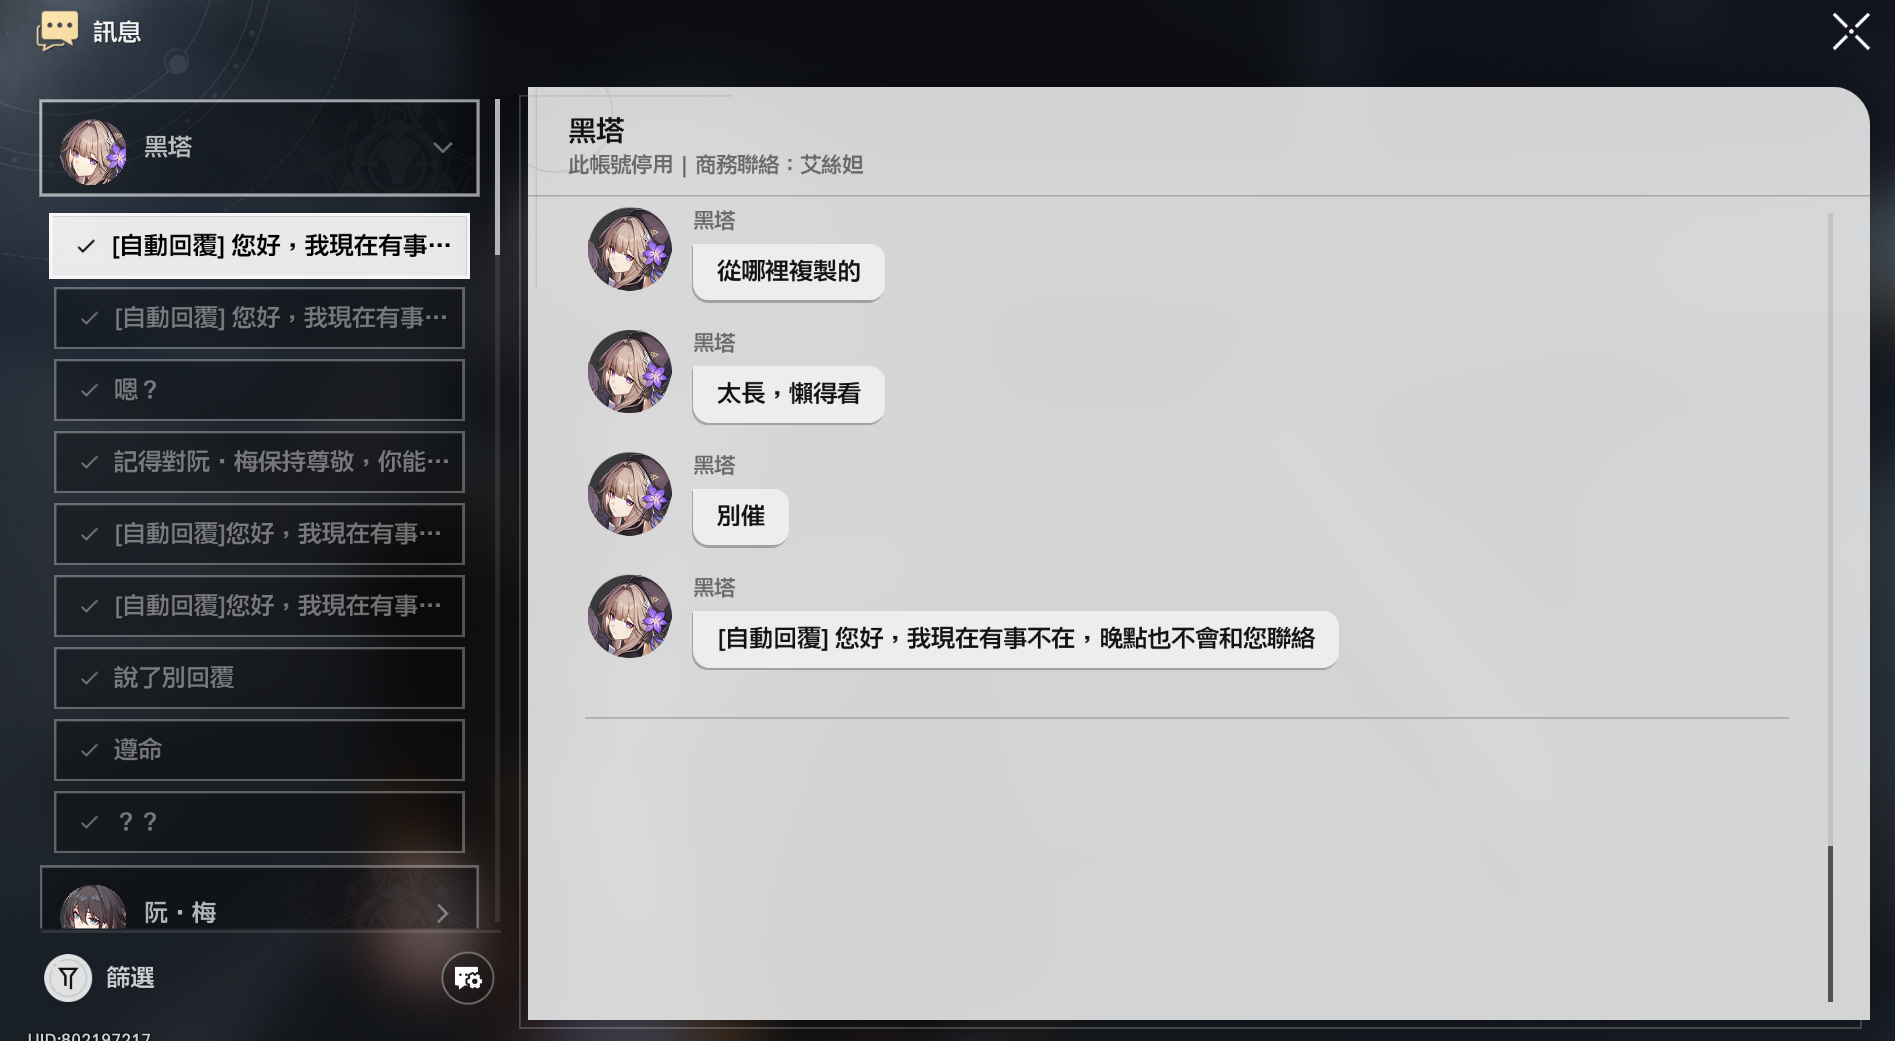
Task: Collapse the 黑塔 conversation list chevron
Action: click(x=442, y=148)
